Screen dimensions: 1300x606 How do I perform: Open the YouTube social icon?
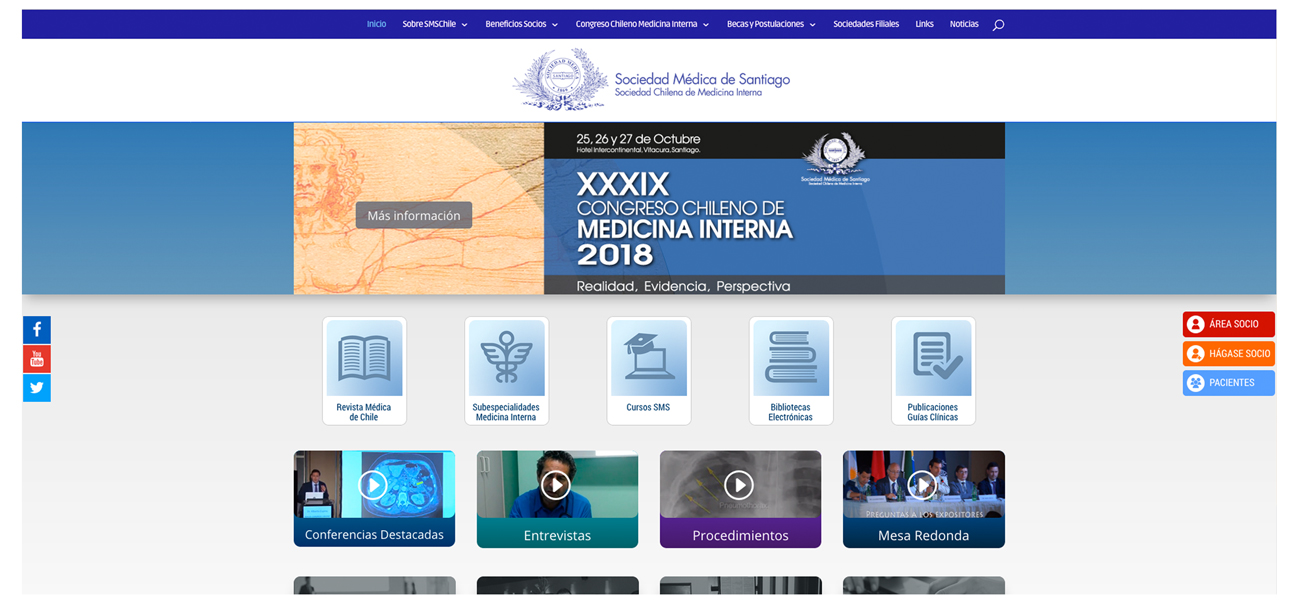click(x=37, y=359)
